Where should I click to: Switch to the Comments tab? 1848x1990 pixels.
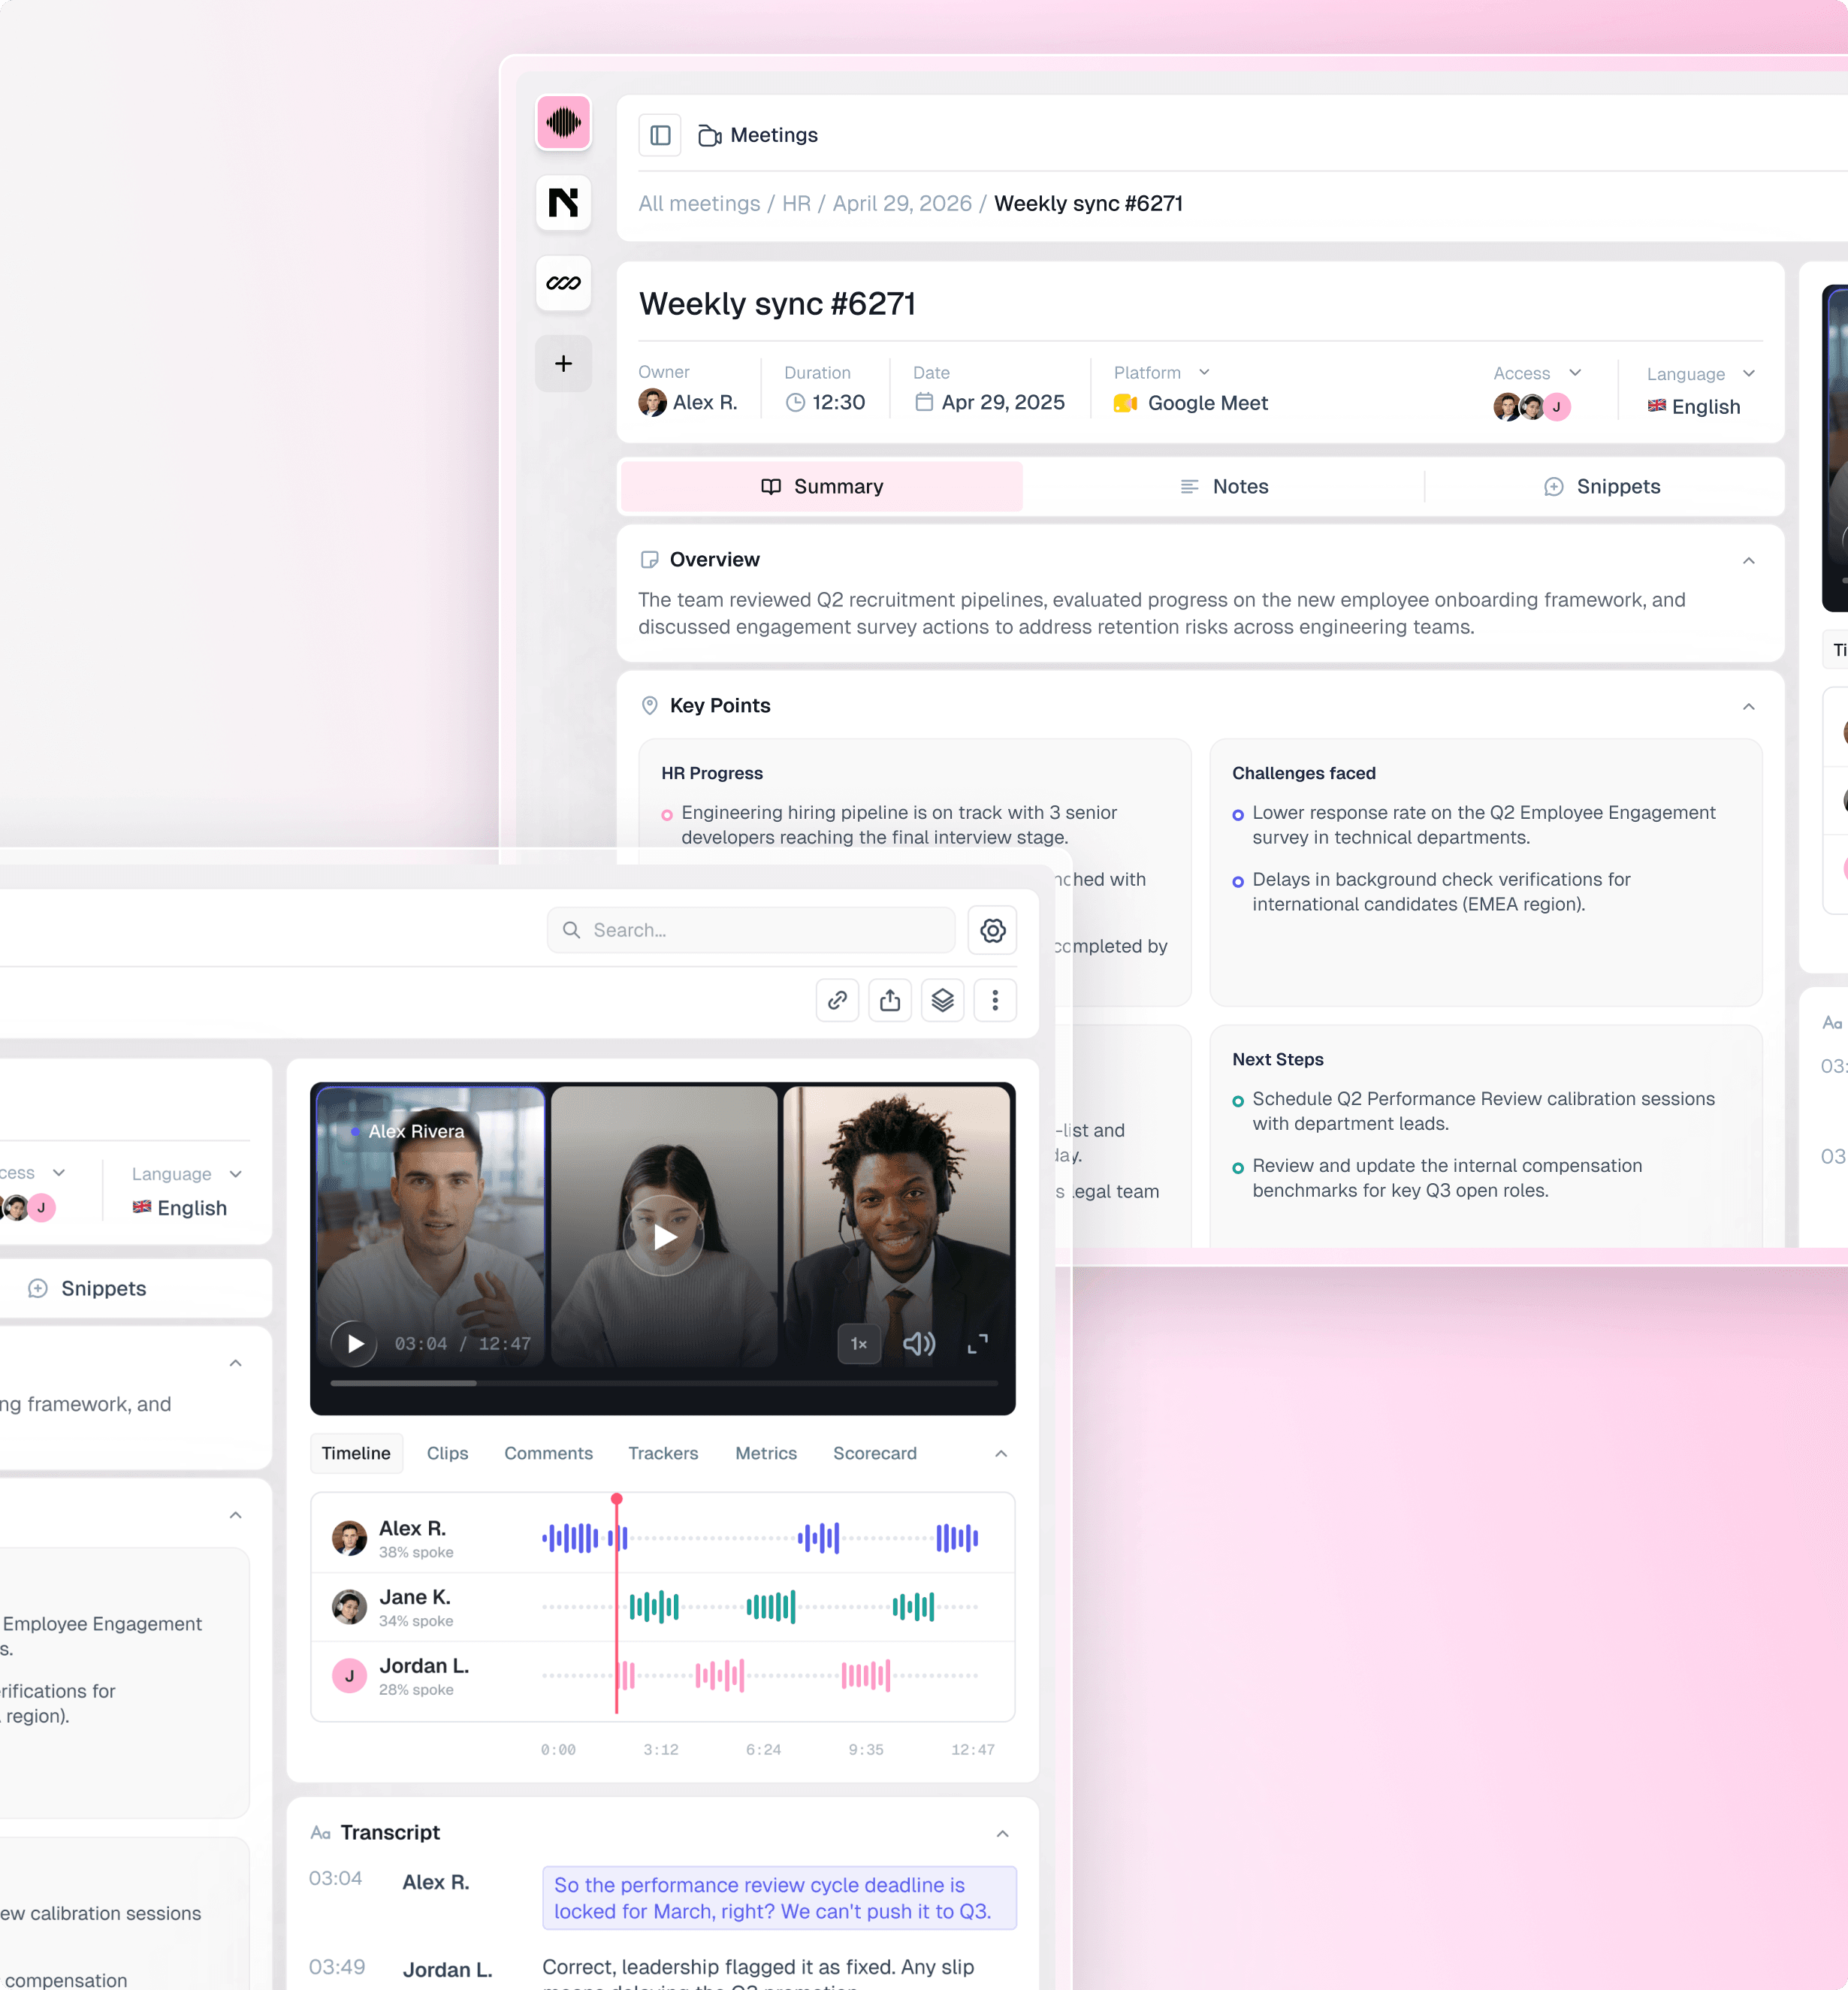pyautogui.click(x=548, y=1453)
